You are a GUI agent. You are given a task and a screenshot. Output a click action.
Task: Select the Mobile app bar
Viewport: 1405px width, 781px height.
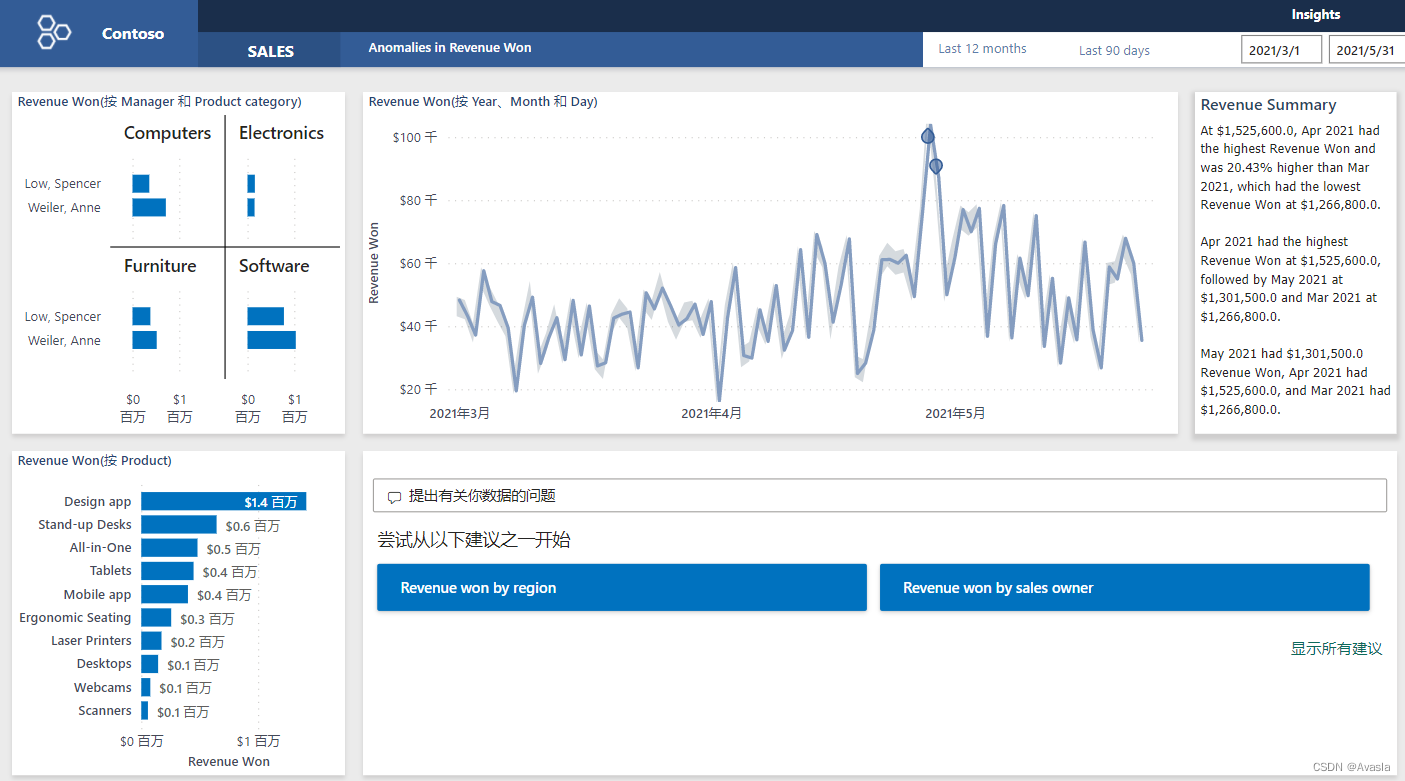[164, 595]
